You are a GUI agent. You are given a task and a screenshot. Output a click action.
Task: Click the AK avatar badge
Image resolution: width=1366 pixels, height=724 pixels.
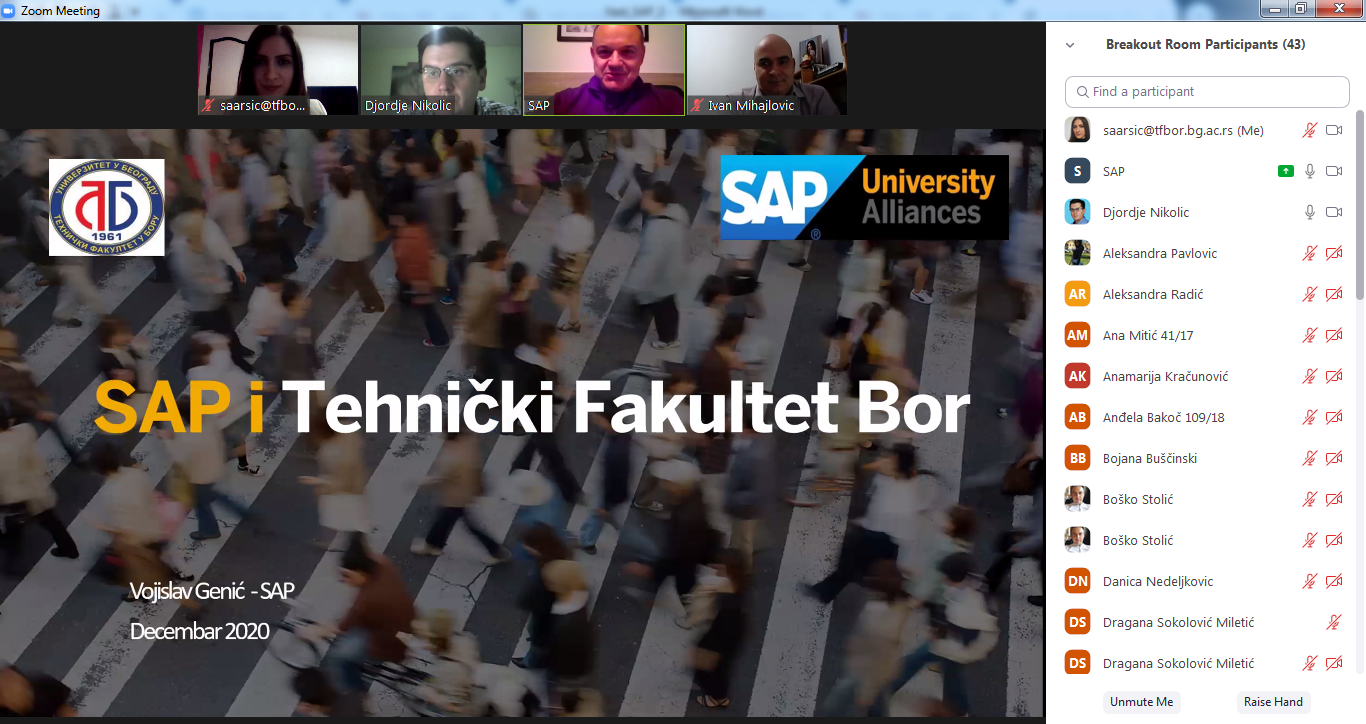point(1077,376)
